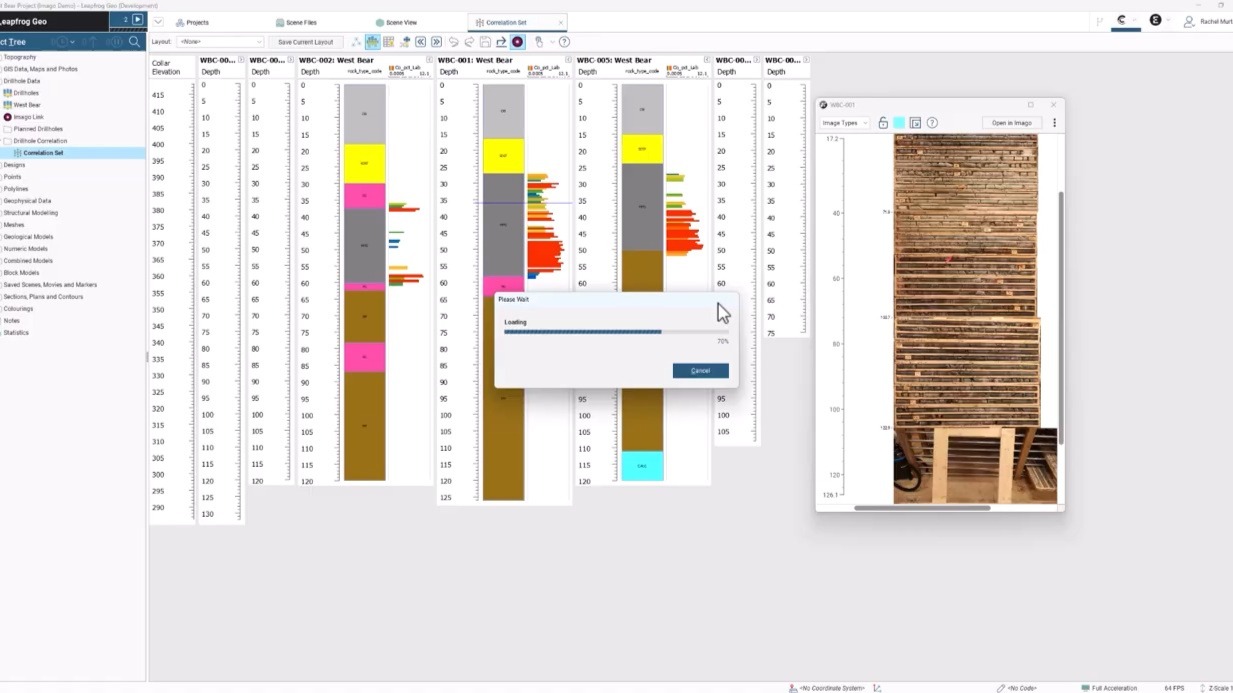
Task: Click the connected nodes icon after Save Current Layout
Action: click(x=356, y=42)
